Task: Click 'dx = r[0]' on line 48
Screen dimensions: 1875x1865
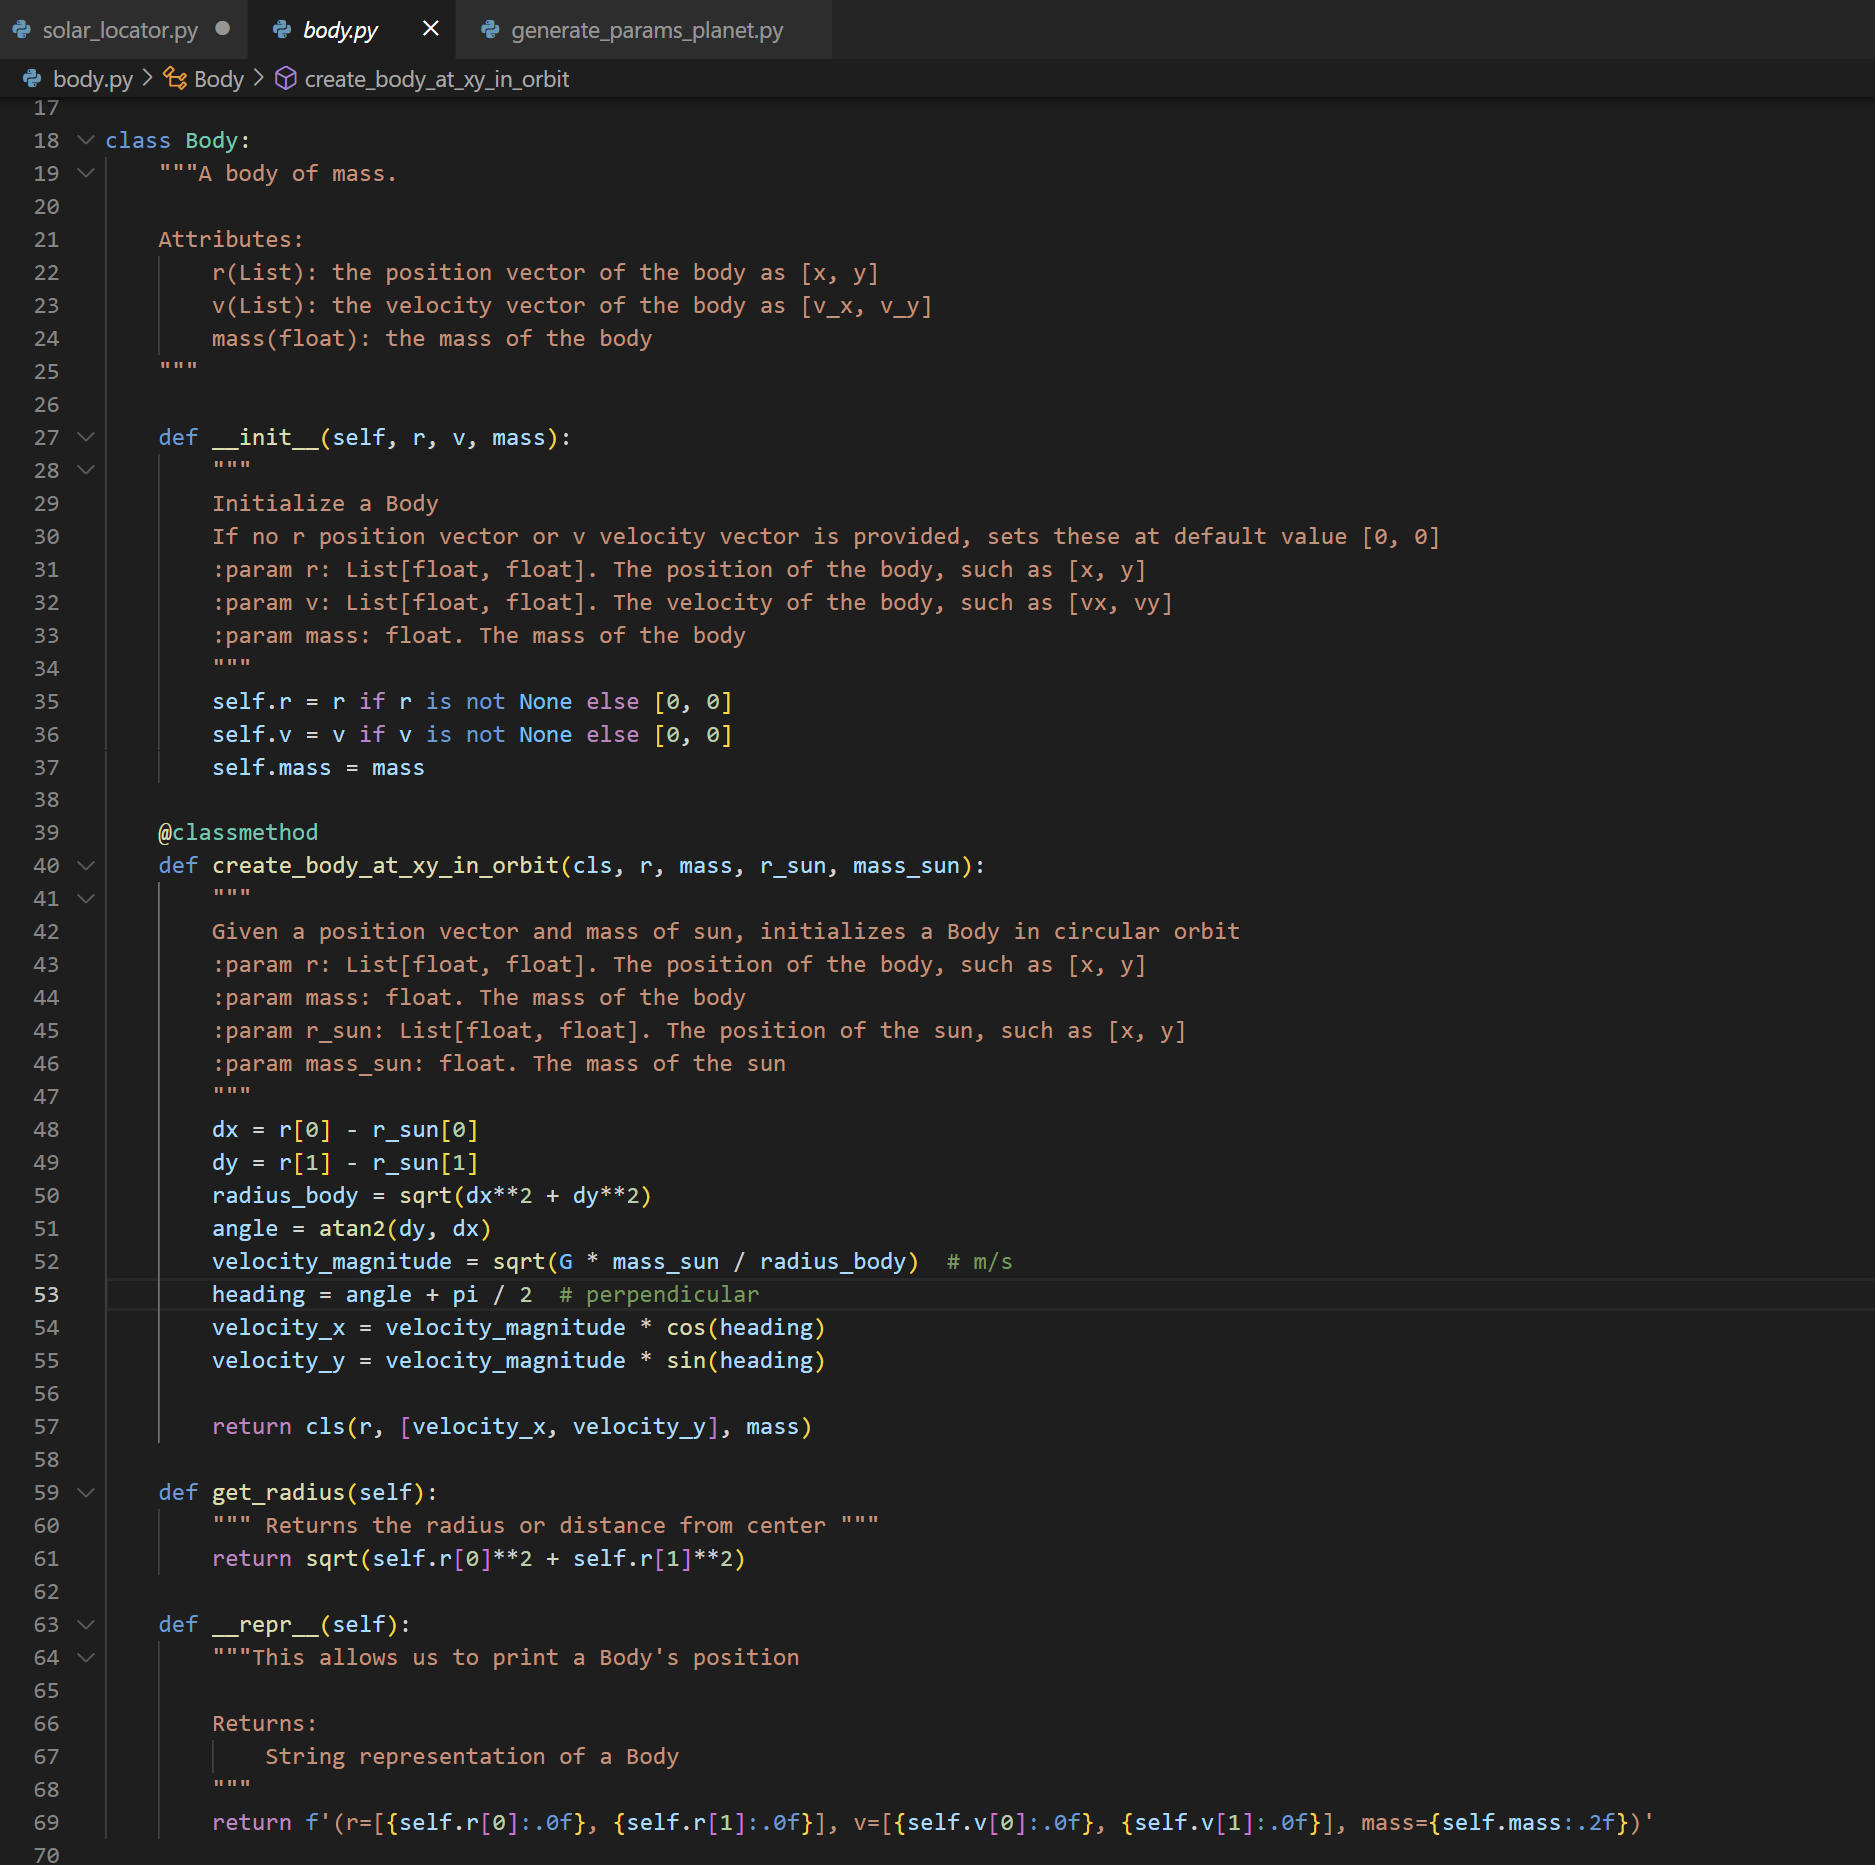Action: pyautogui.click(x=272, y=1130)
